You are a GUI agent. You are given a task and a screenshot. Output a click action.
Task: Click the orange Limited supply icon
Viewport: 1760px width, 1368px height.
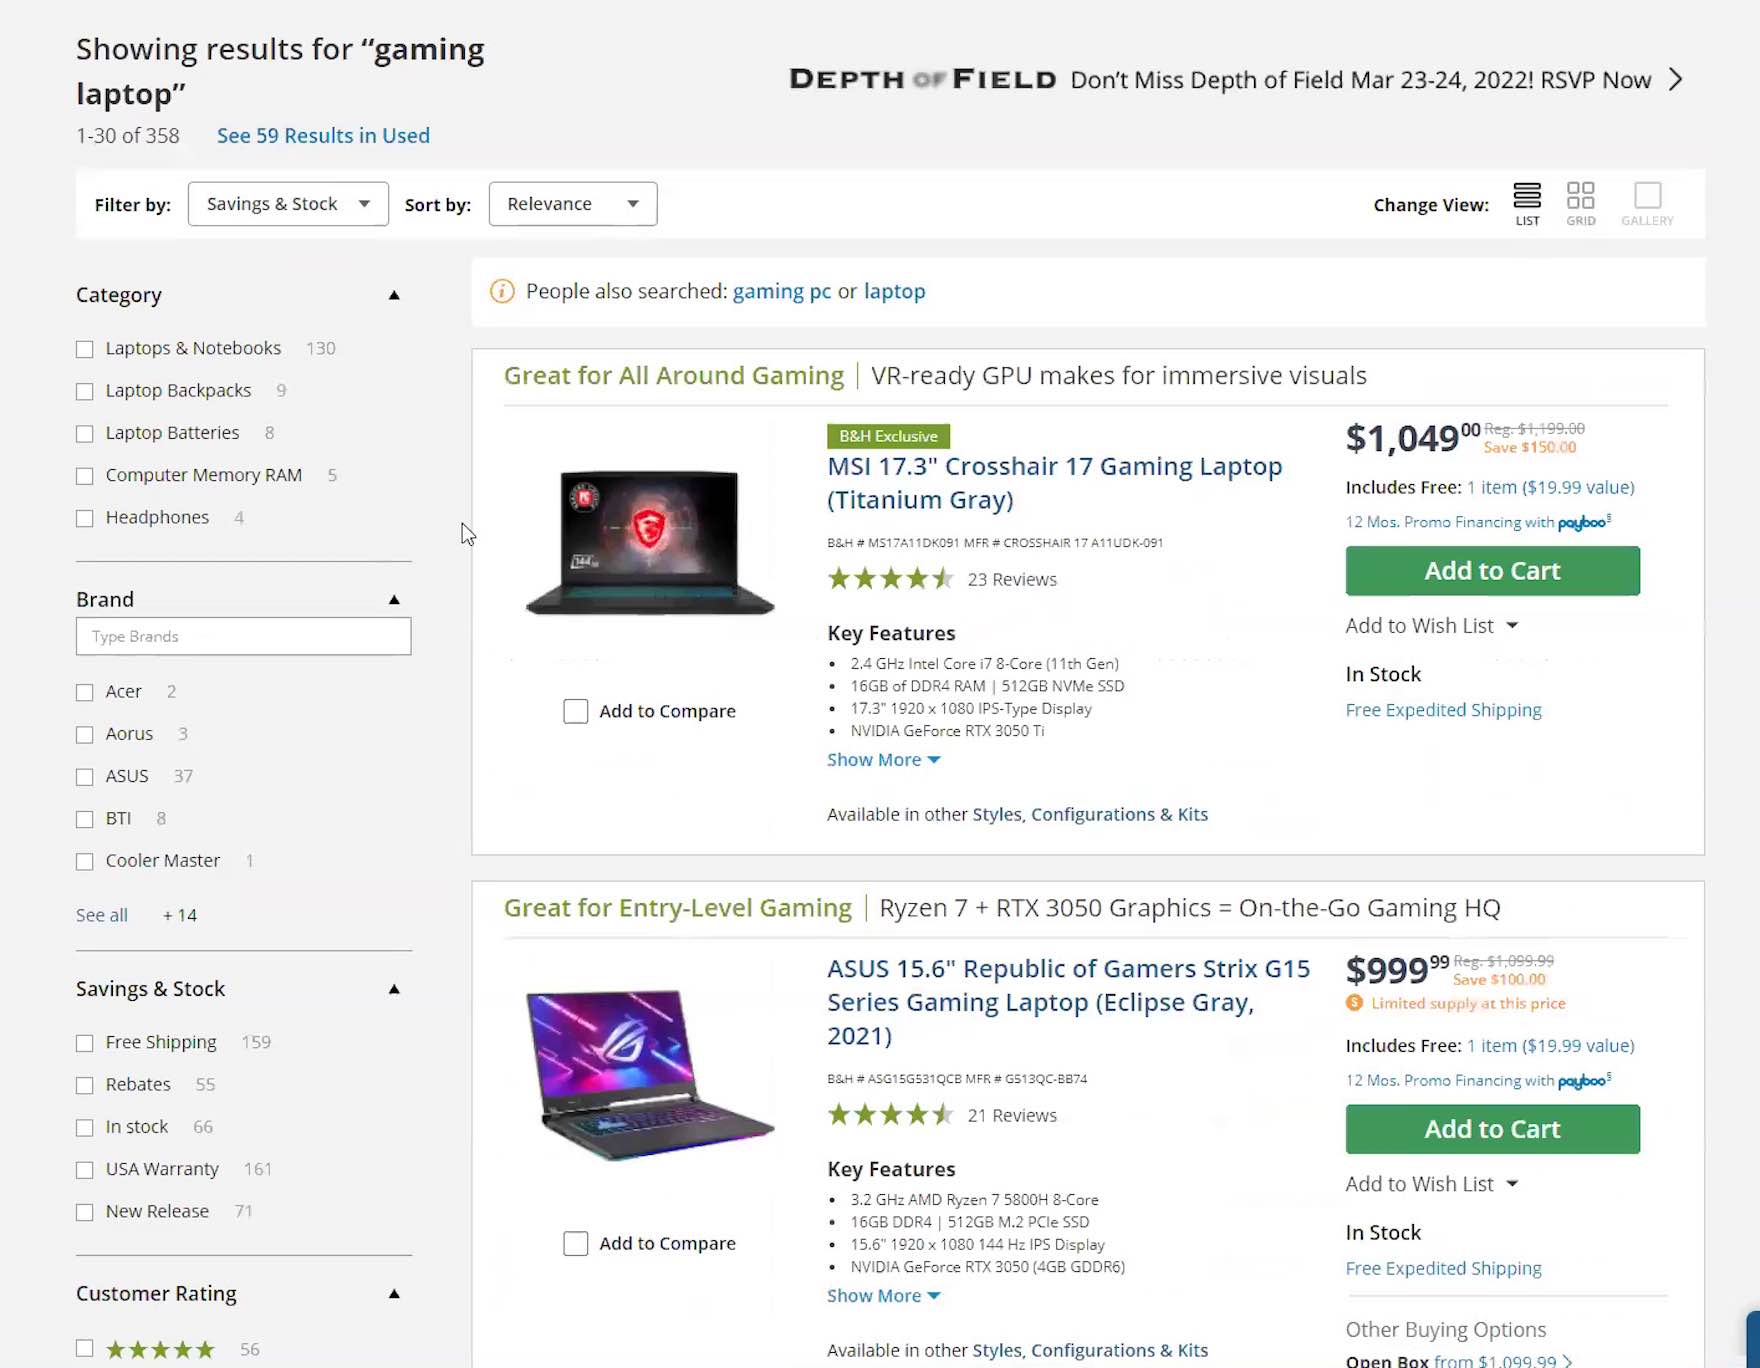click(1354, 1003)
